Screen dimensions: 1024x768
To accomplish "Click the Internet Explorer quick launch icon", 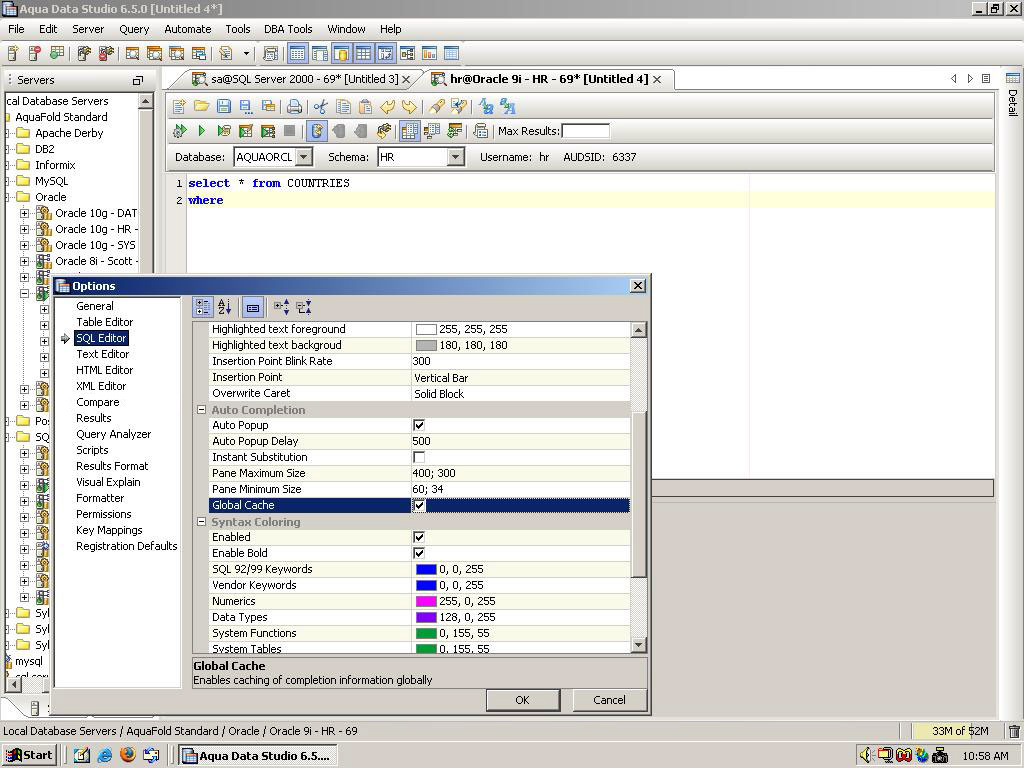I will (104, 755).
